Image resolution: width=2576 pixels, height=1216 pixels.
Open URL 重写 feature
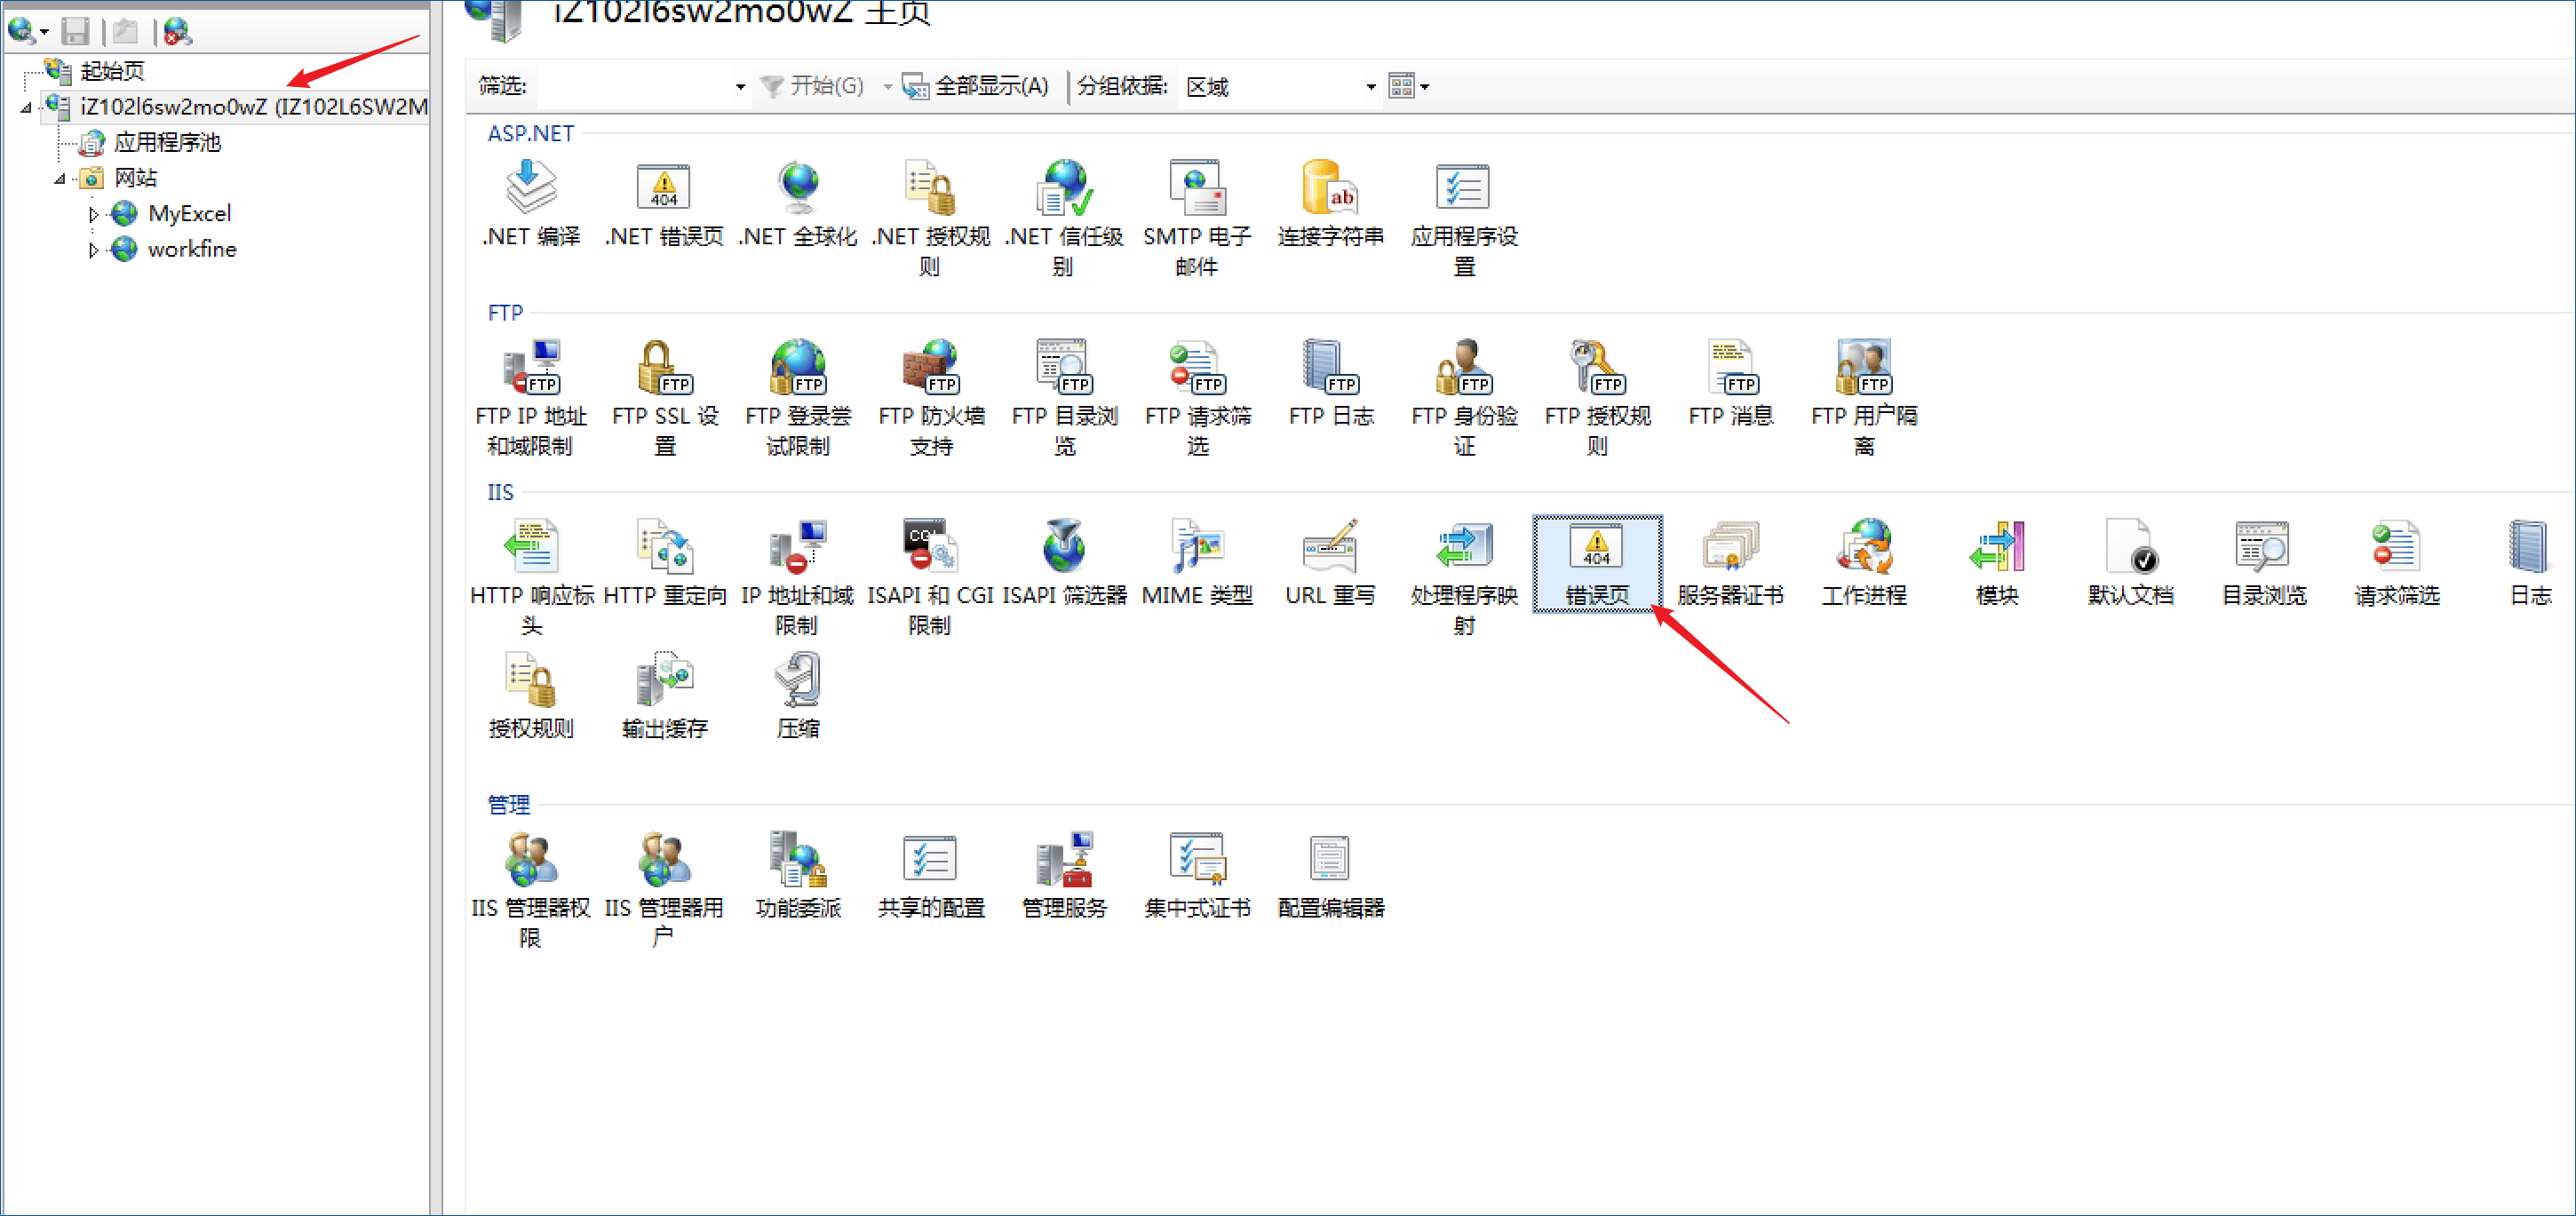click(1331, 562)
